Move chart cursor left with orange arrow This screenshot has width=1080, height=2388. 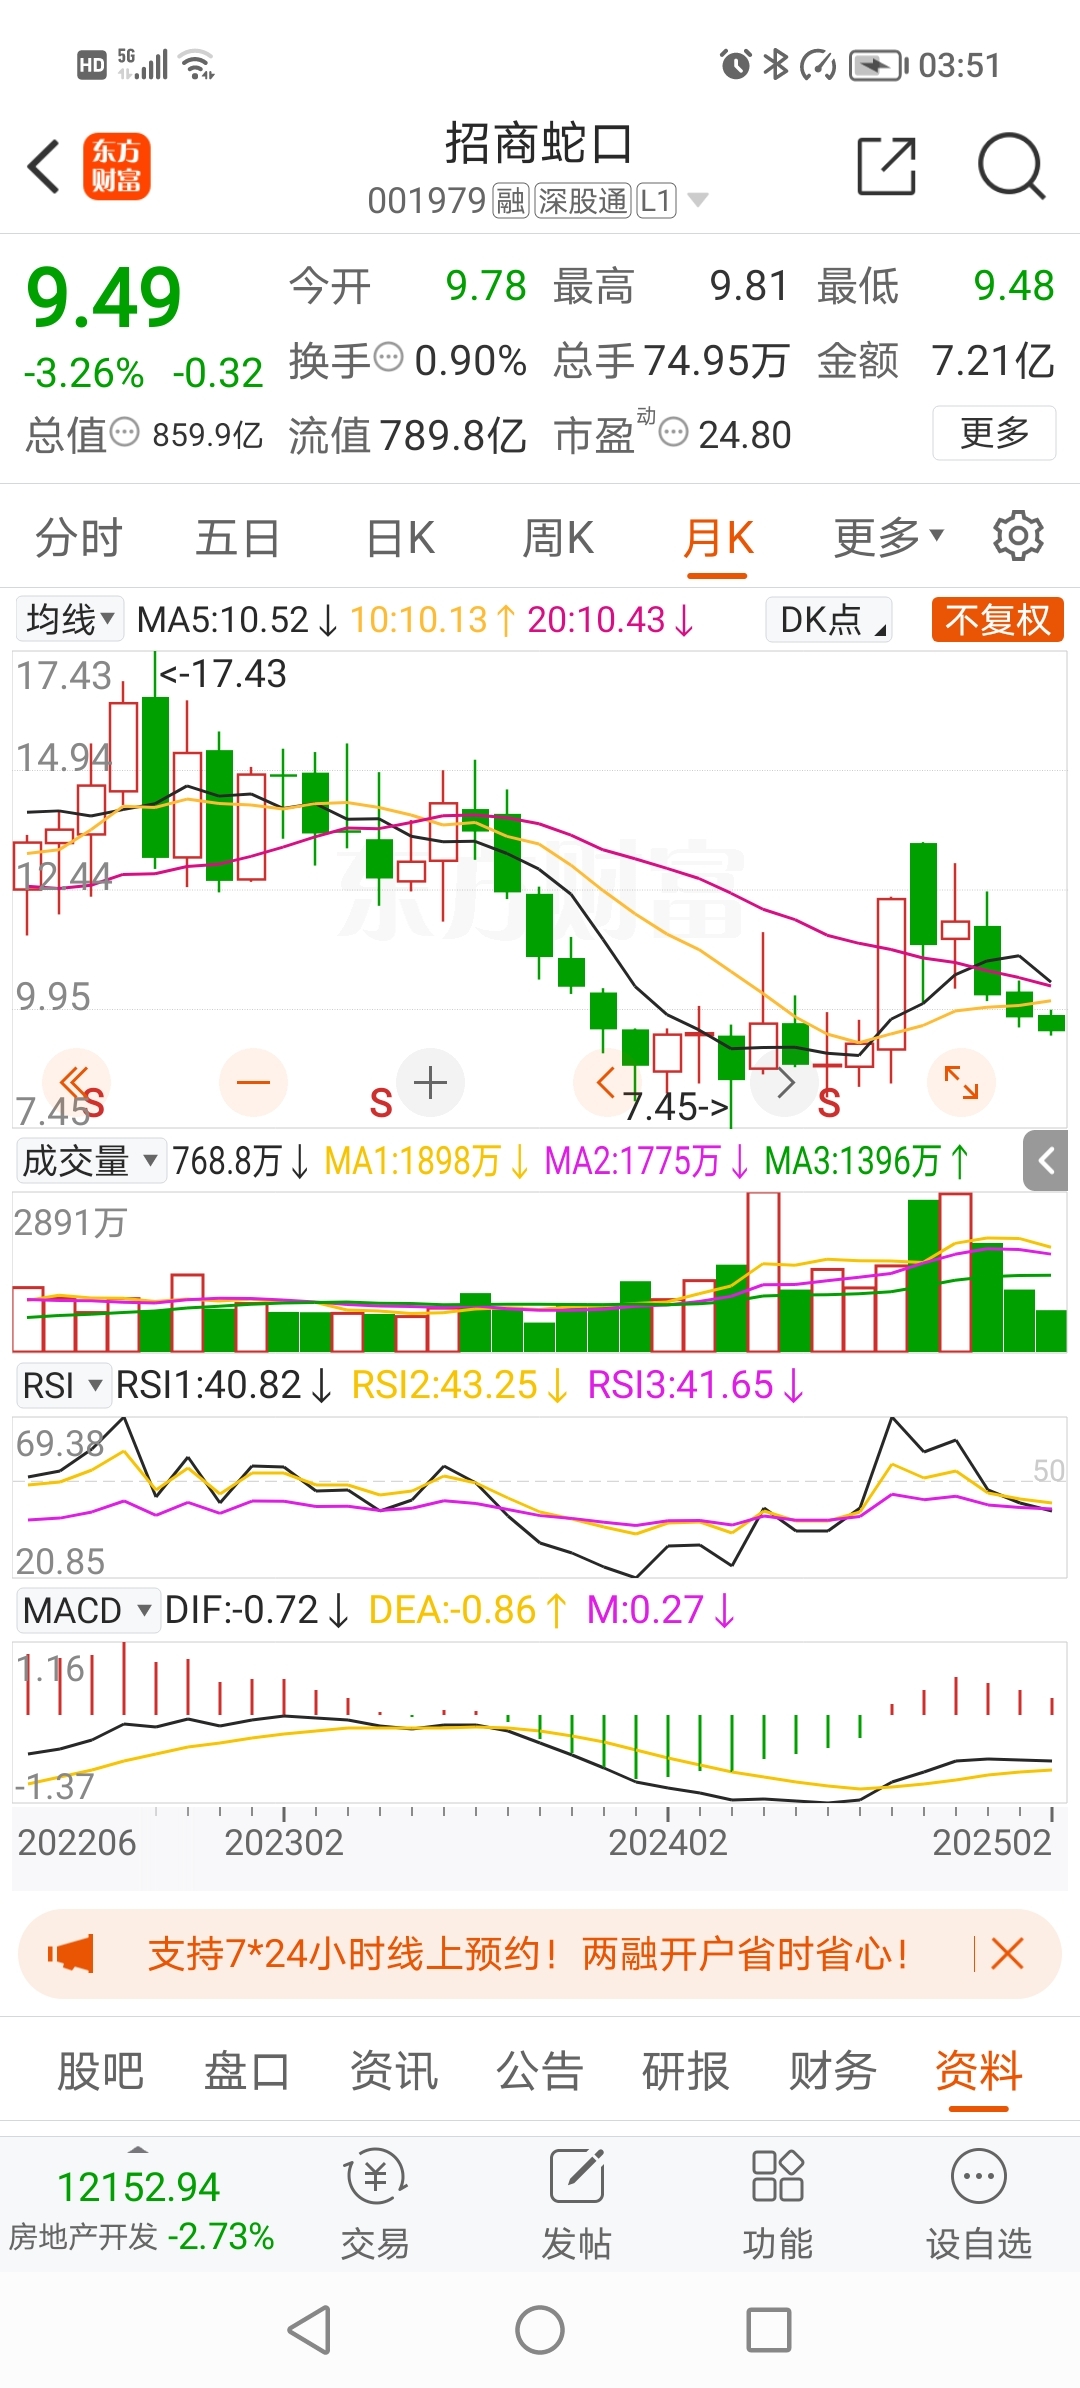(606, 1082)
